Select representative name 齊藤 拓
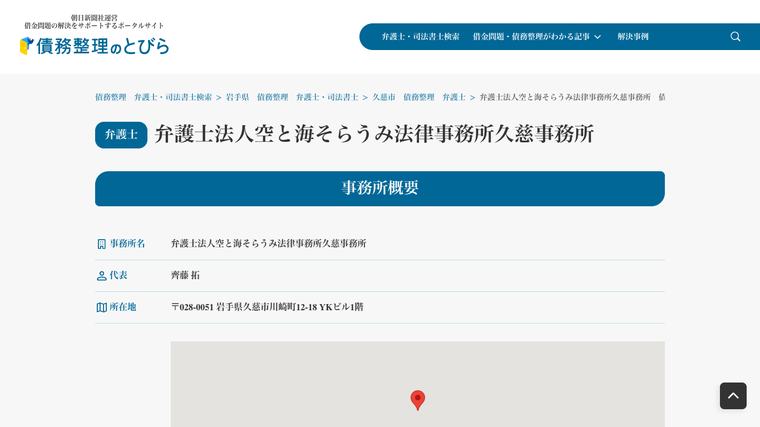760x427 pixels. [x=185, y=275]
